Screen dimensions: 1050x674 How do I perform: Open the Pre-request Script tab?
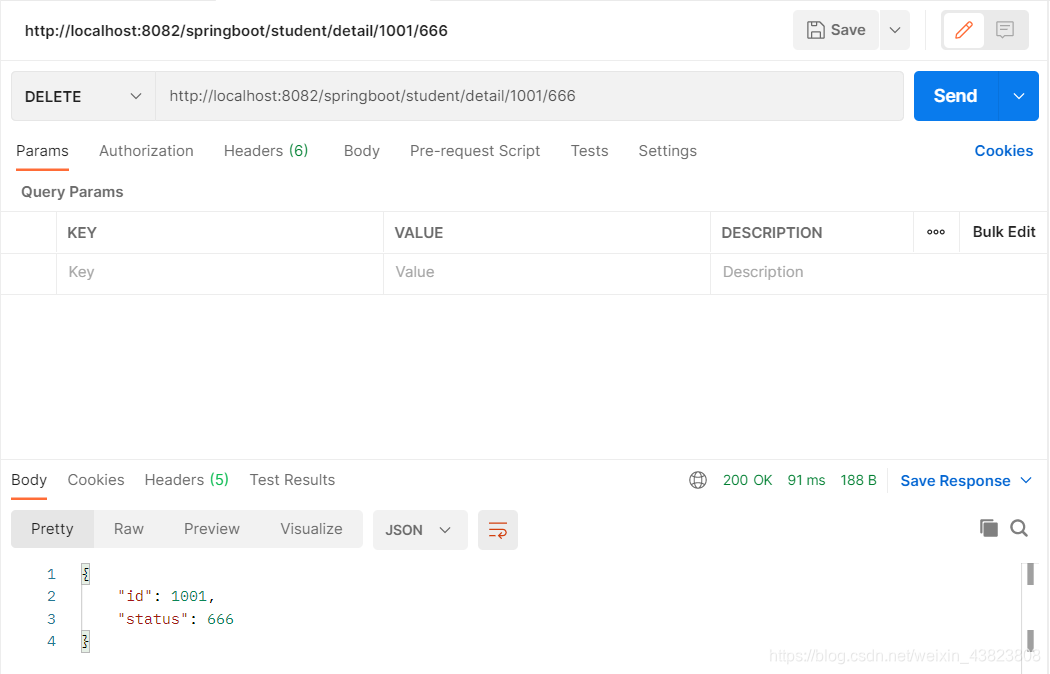pyautogui.click(x=475, y=151)
